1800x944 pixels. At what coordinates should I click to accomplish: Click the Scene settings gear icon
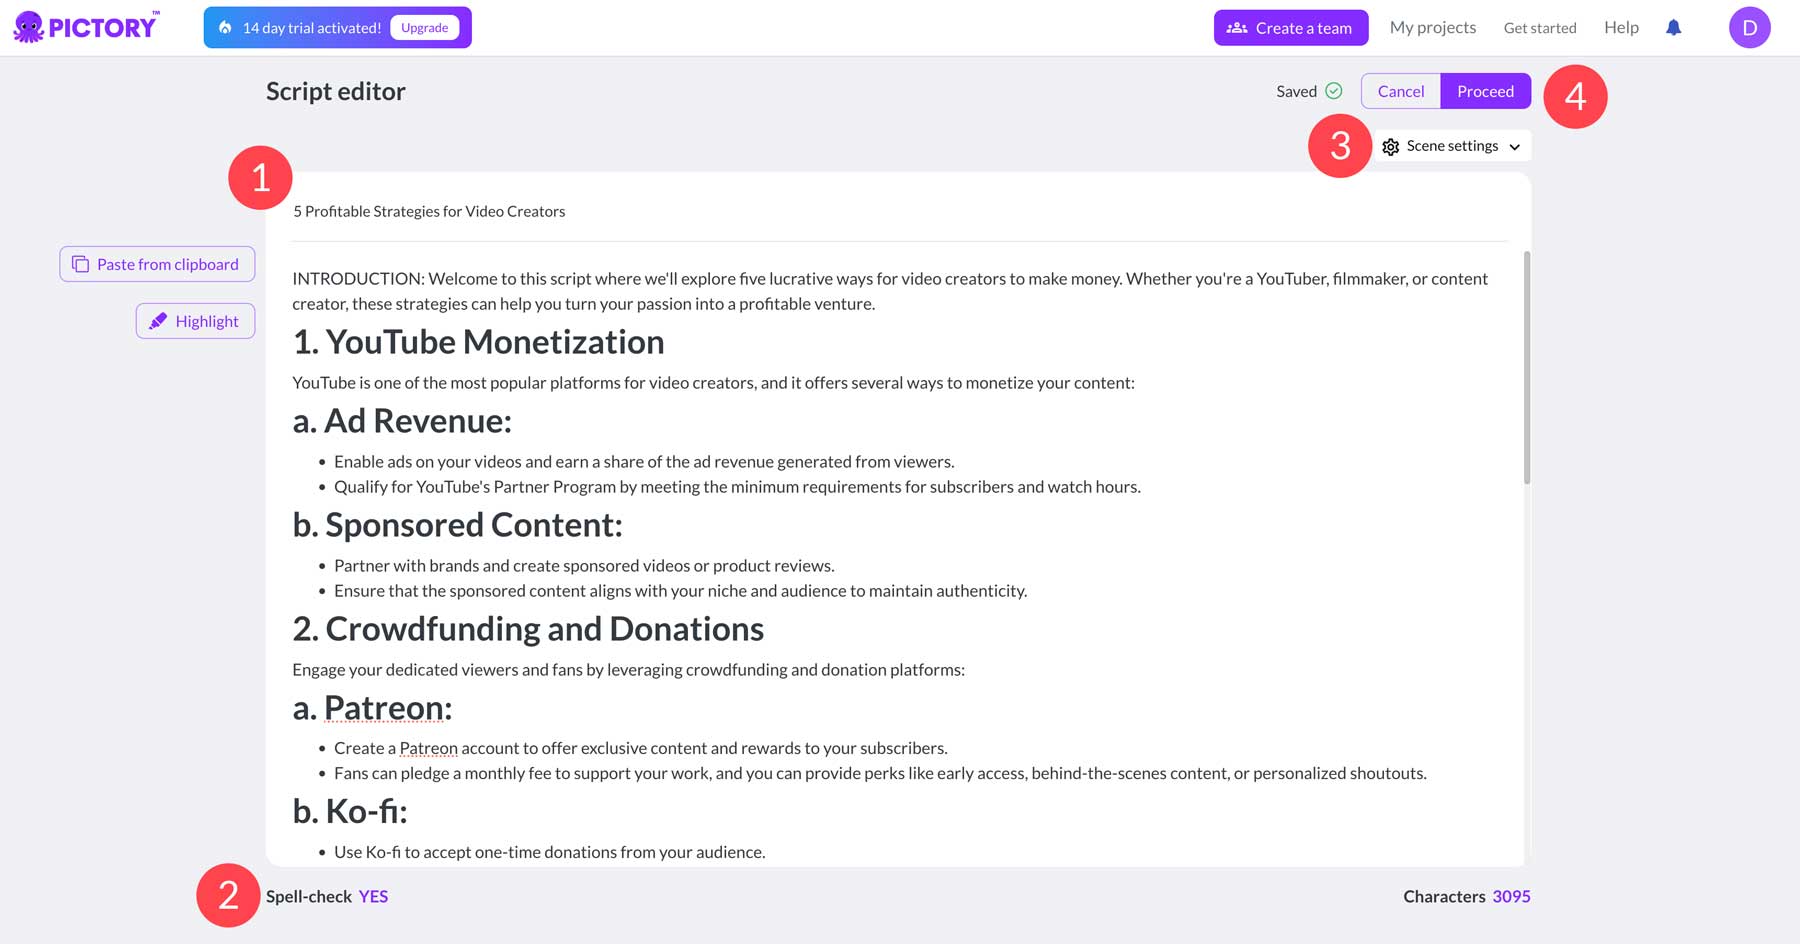(x=1391, y=146)
